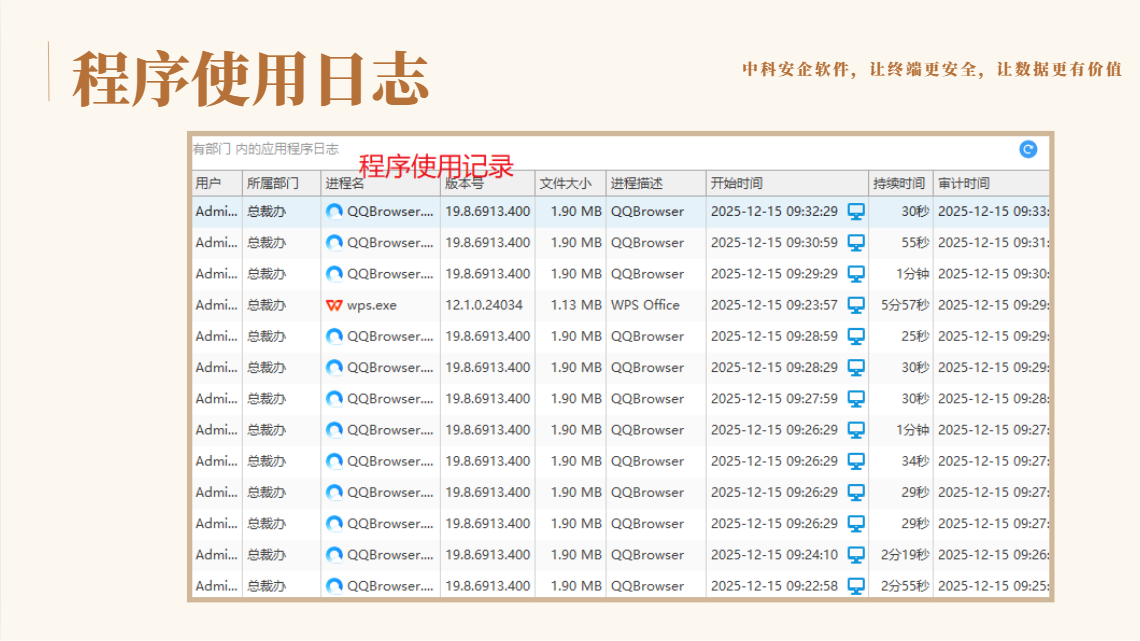Click monitor icon in 09:29:29 start time row
The image size is (1140, 641).
856,274
